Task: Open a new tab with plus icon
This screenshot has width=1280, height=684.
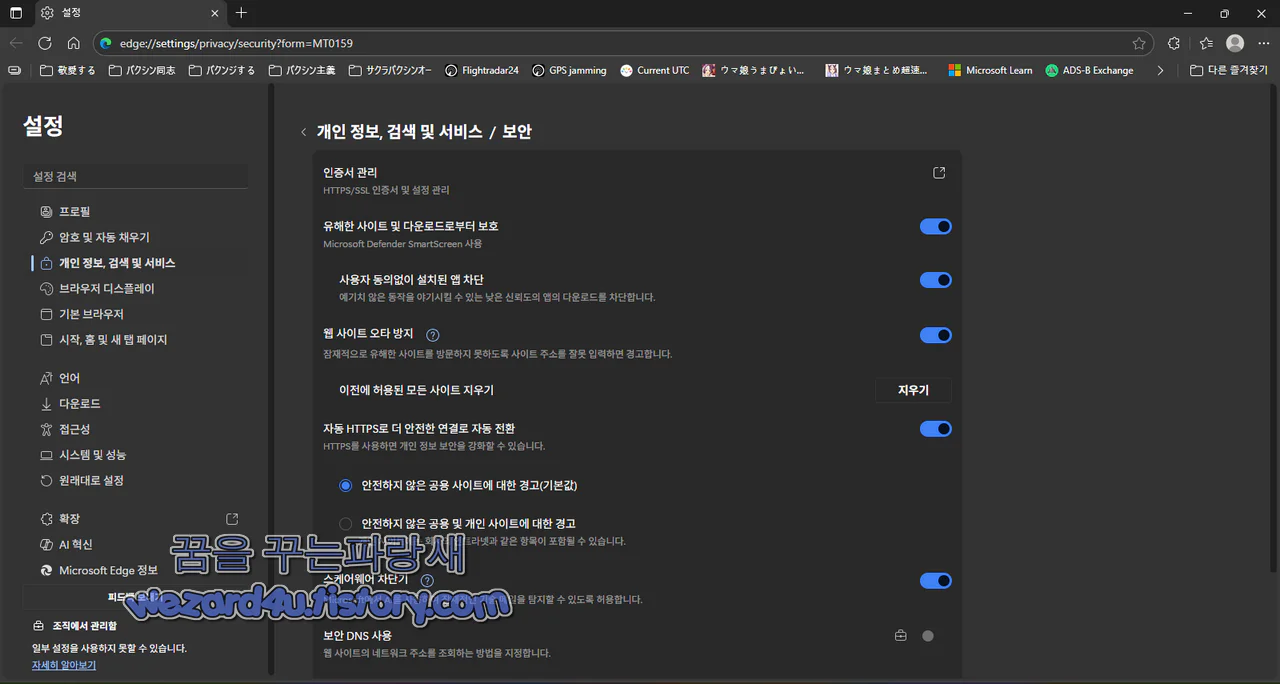Action: coord(241,13)
